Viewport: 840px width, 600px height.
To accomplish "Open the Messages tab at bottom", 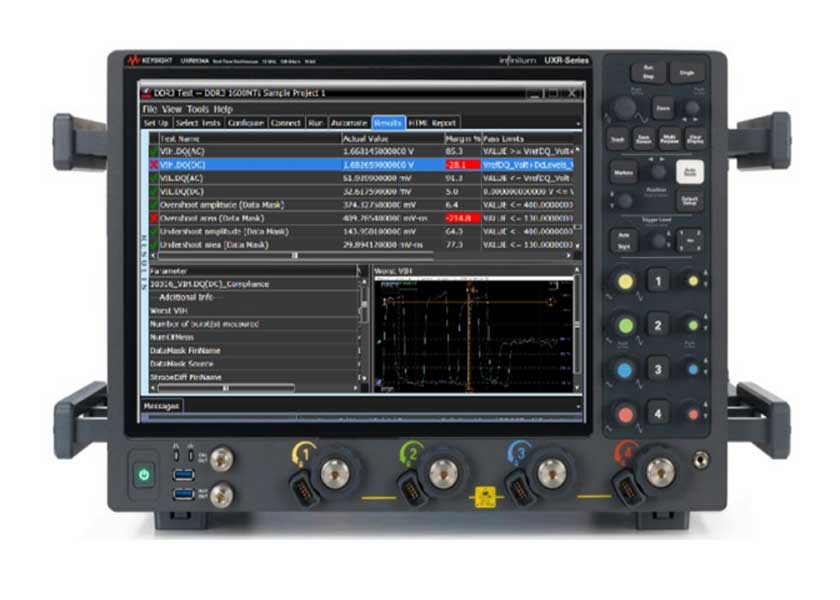I will click(x=161, y=406).
